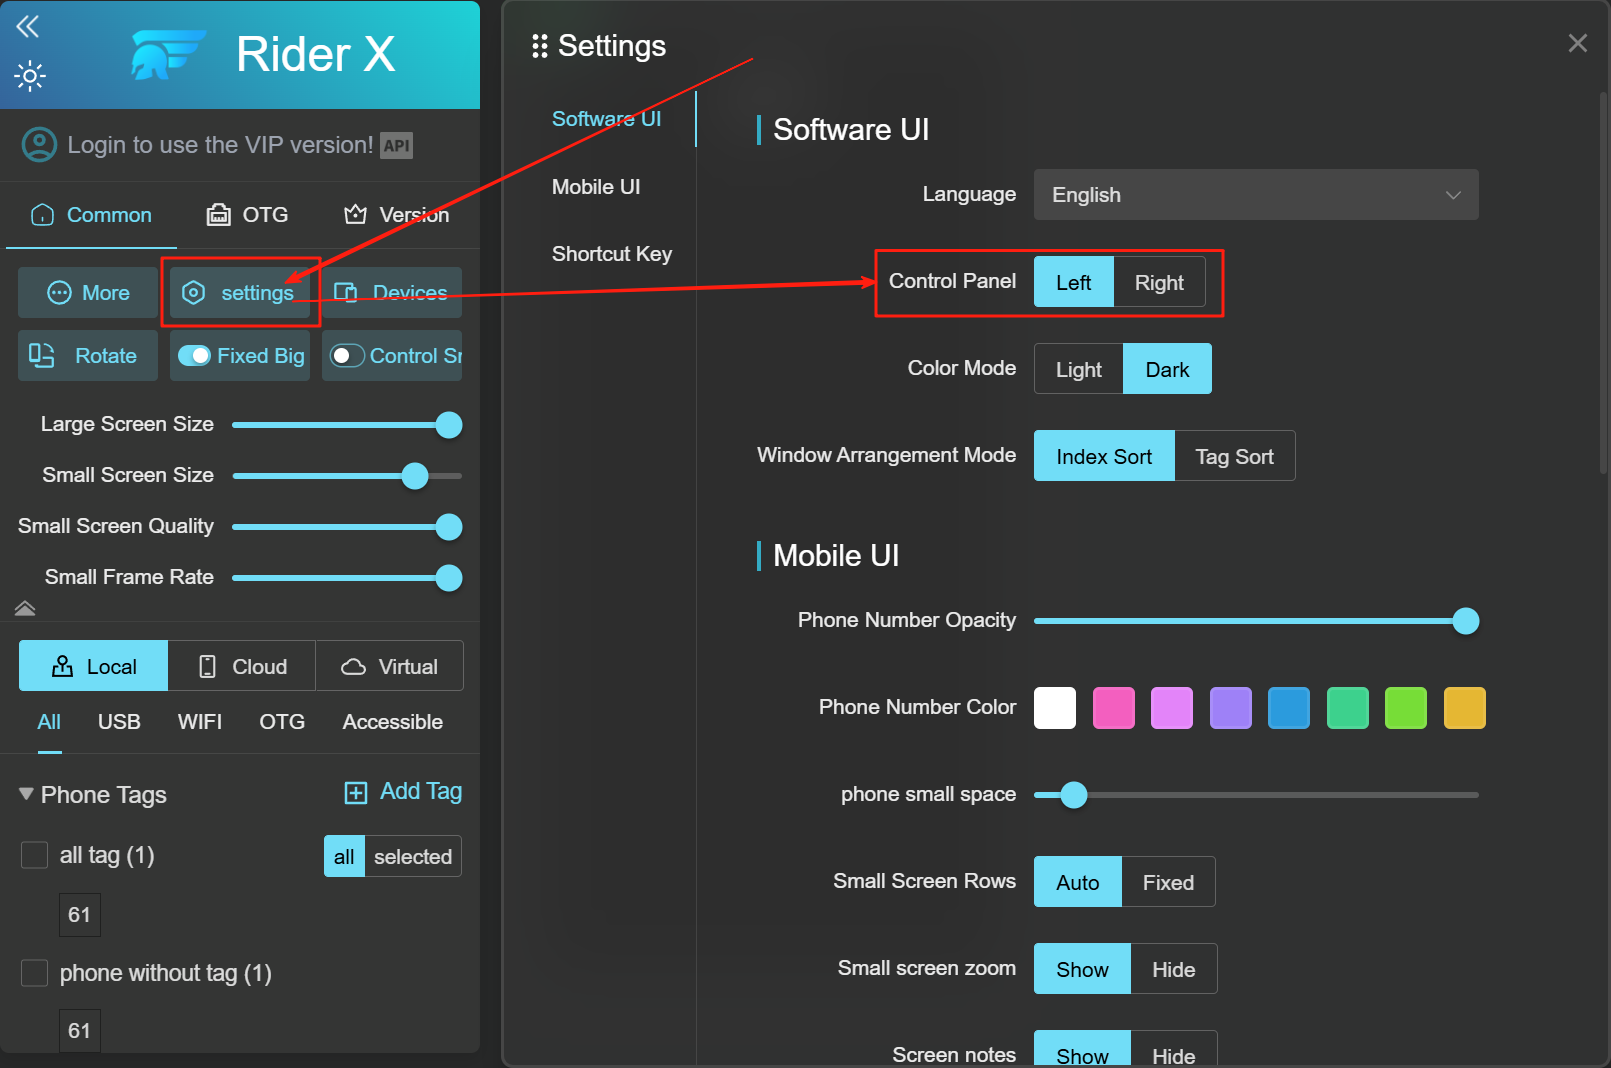Click the Devices button
The height and width of the screenshot is (1068, 1611).
[x=392, y=293]
